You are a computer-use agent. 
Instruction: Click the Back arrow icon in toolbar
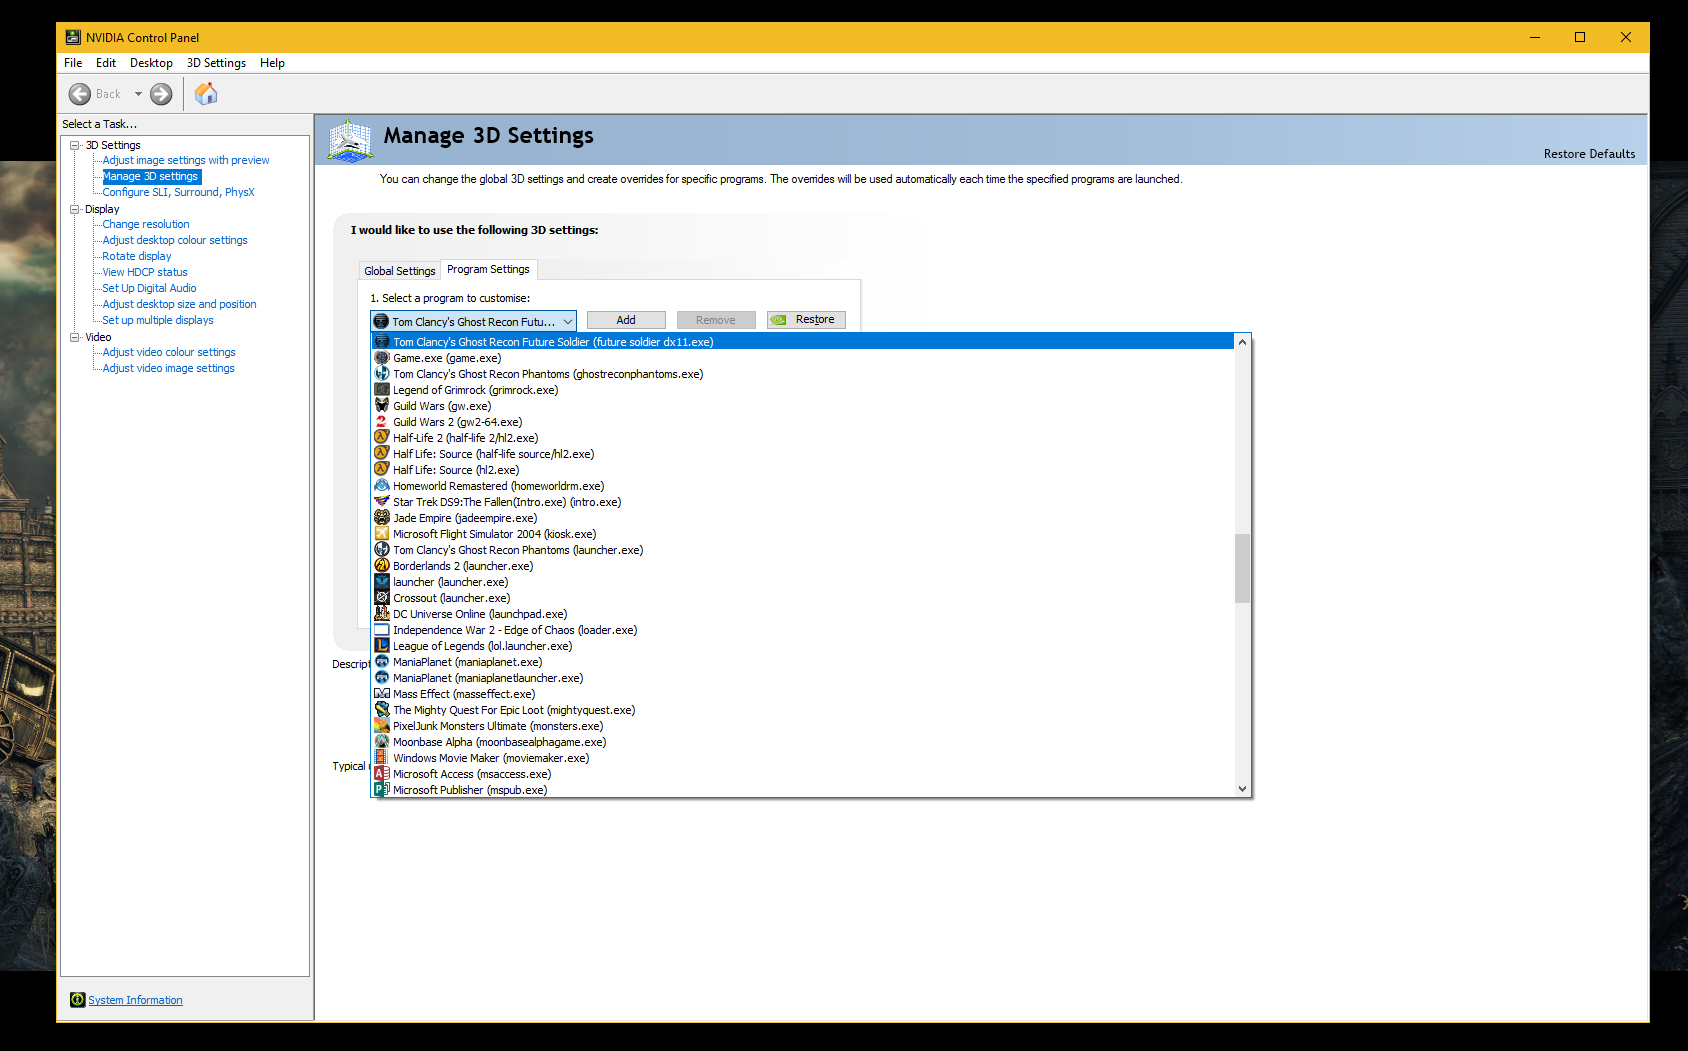coord(80,94)
